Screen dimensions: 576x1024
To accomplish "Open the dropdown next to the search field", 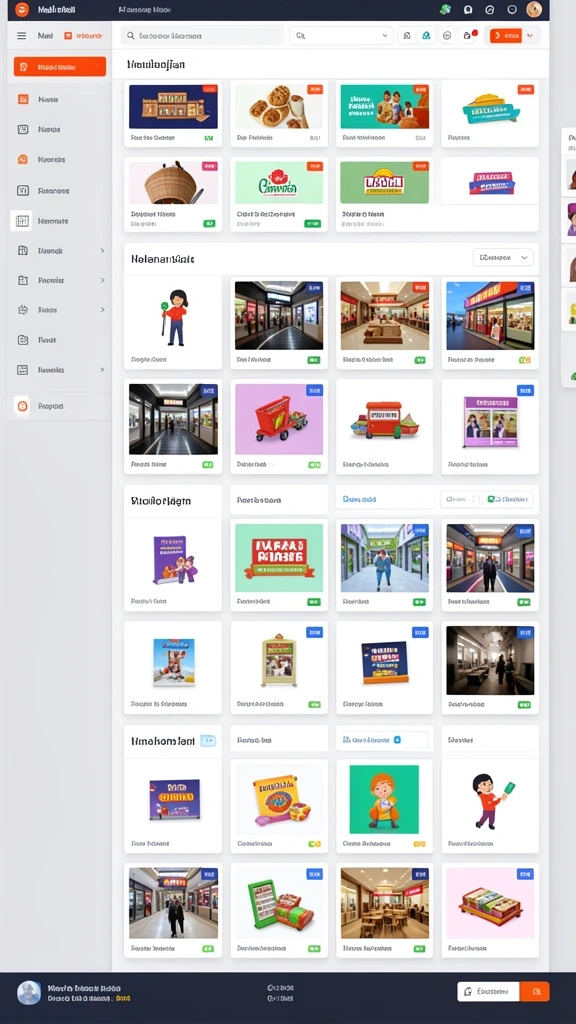I will pos(341,36).
